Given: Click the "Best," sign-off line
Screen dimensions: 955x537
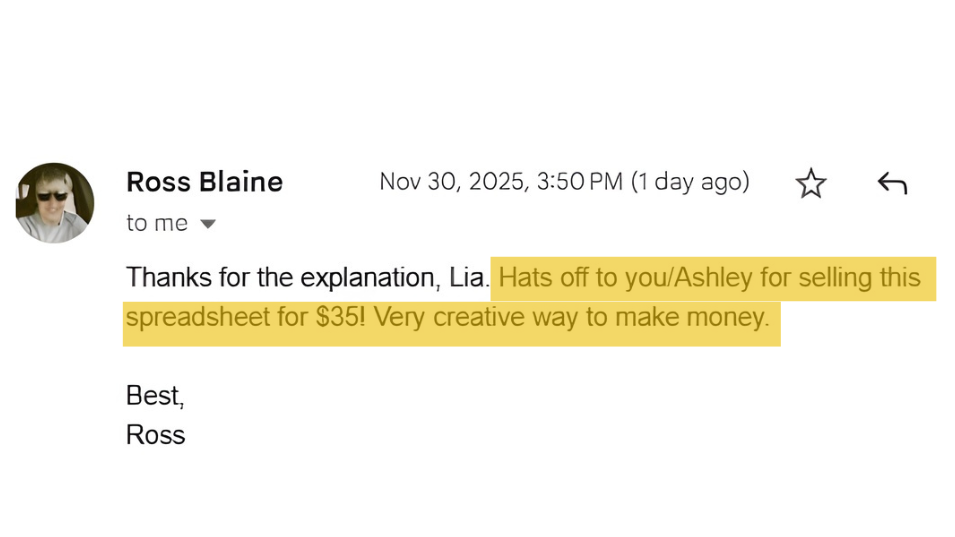Looking at the screenshot, I should point(155,396).
